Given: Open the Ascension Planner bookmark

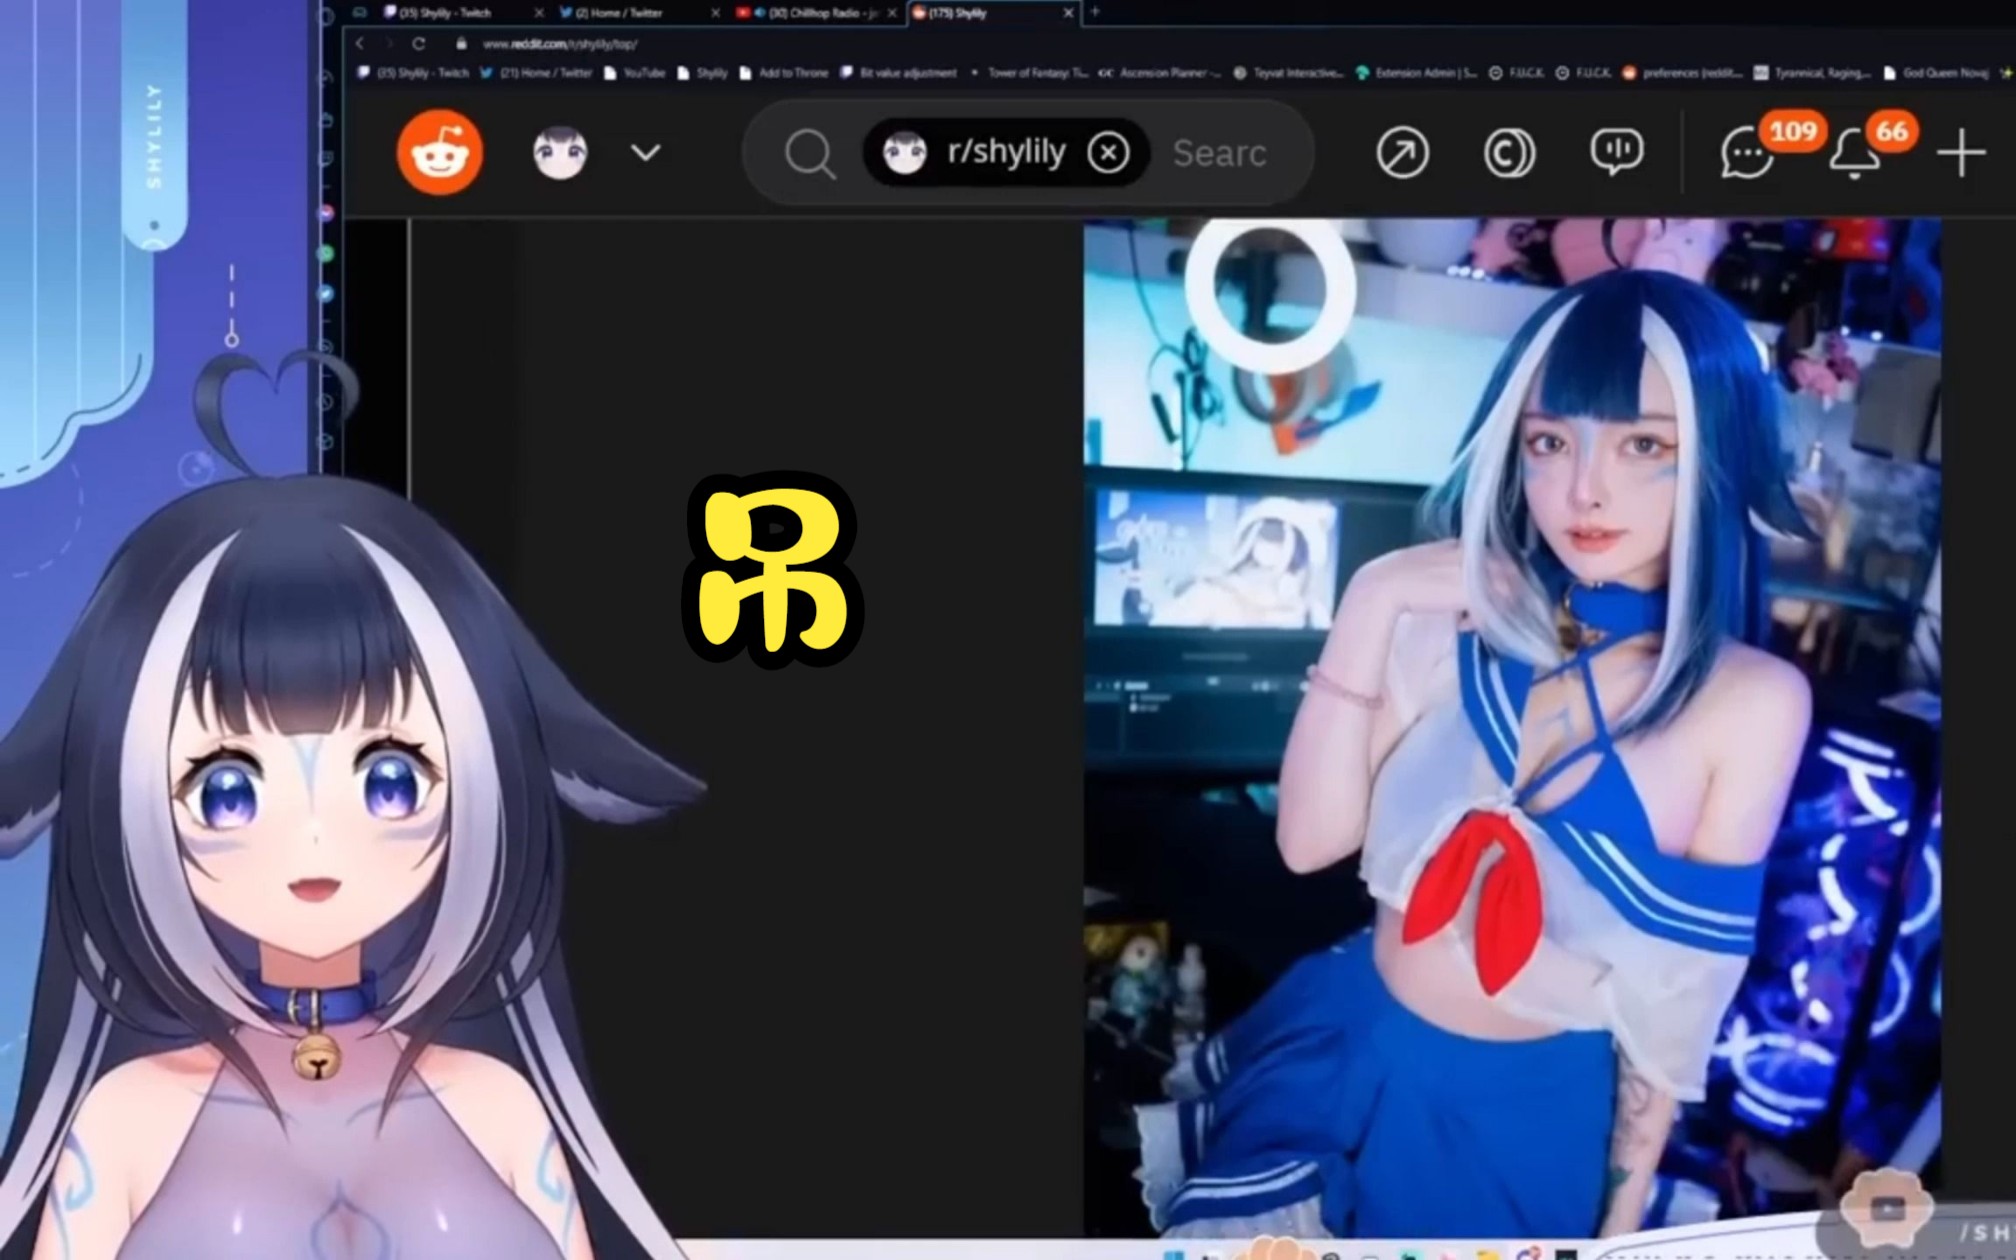Looking at the screenshot, I should tap(1160, 73).
